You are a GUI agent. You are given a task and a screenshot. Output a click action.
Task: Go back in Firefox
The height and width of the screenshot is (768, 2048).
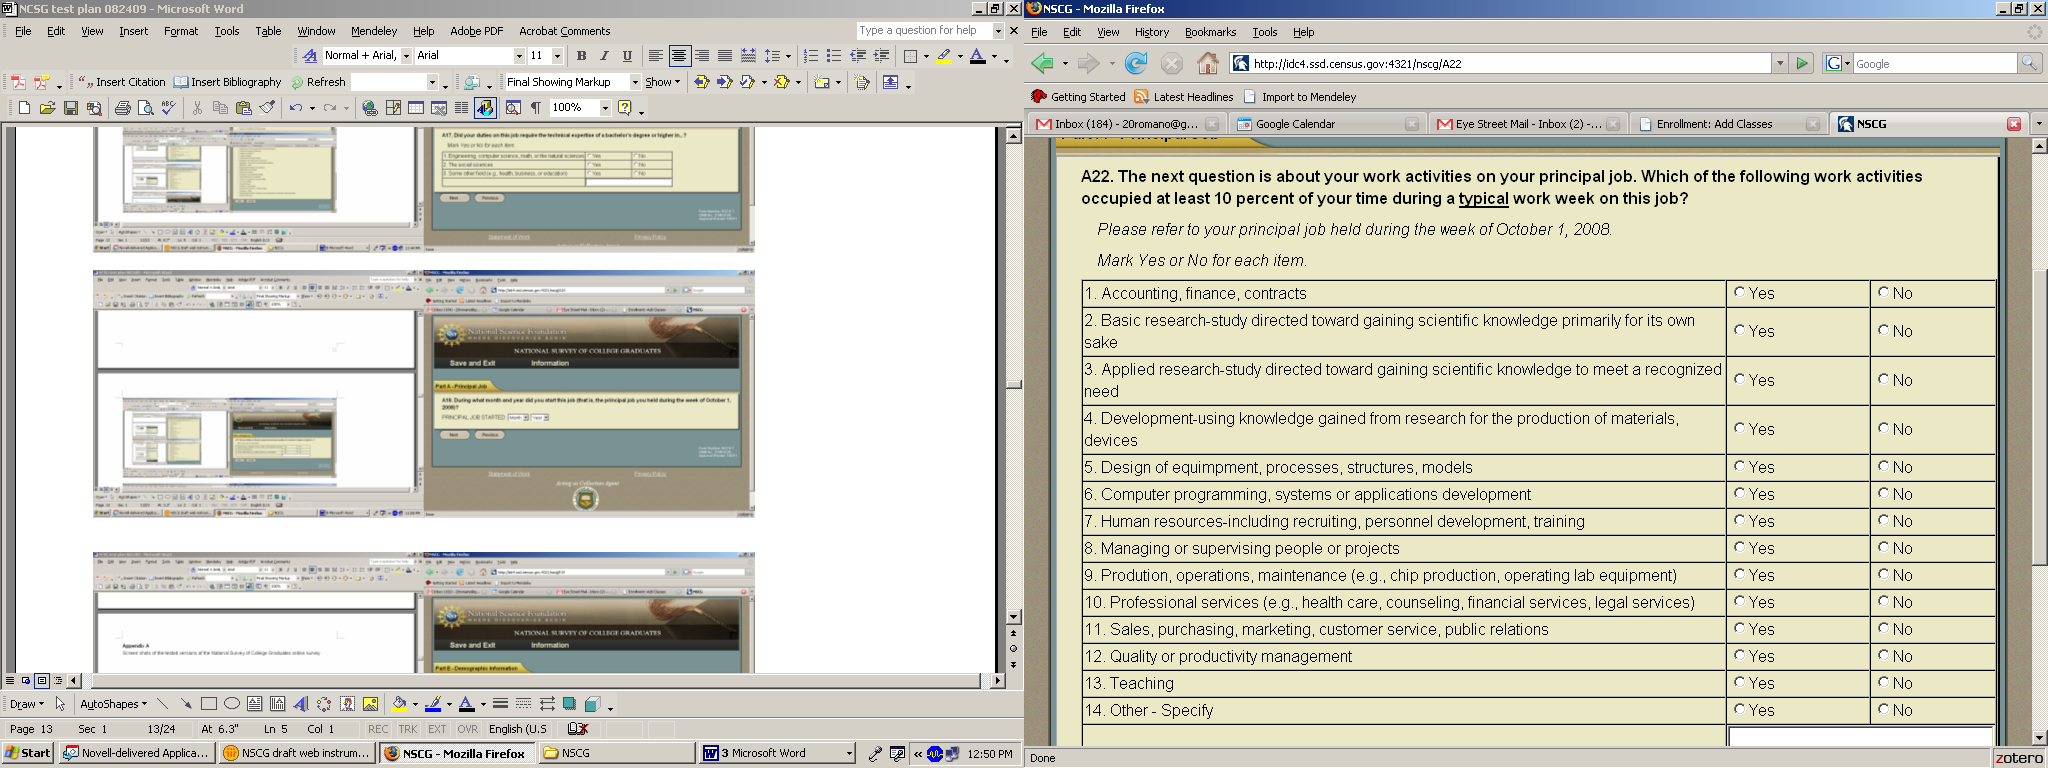1042,64
